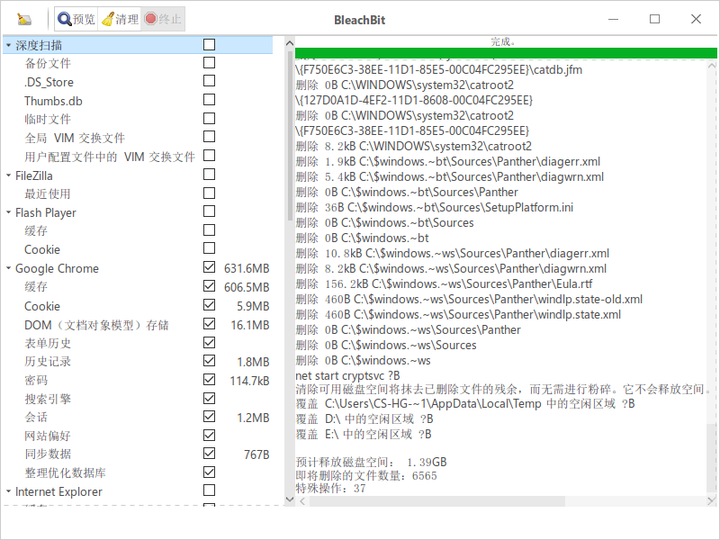Click the Abort (终止) stop button

click(163, 19)
